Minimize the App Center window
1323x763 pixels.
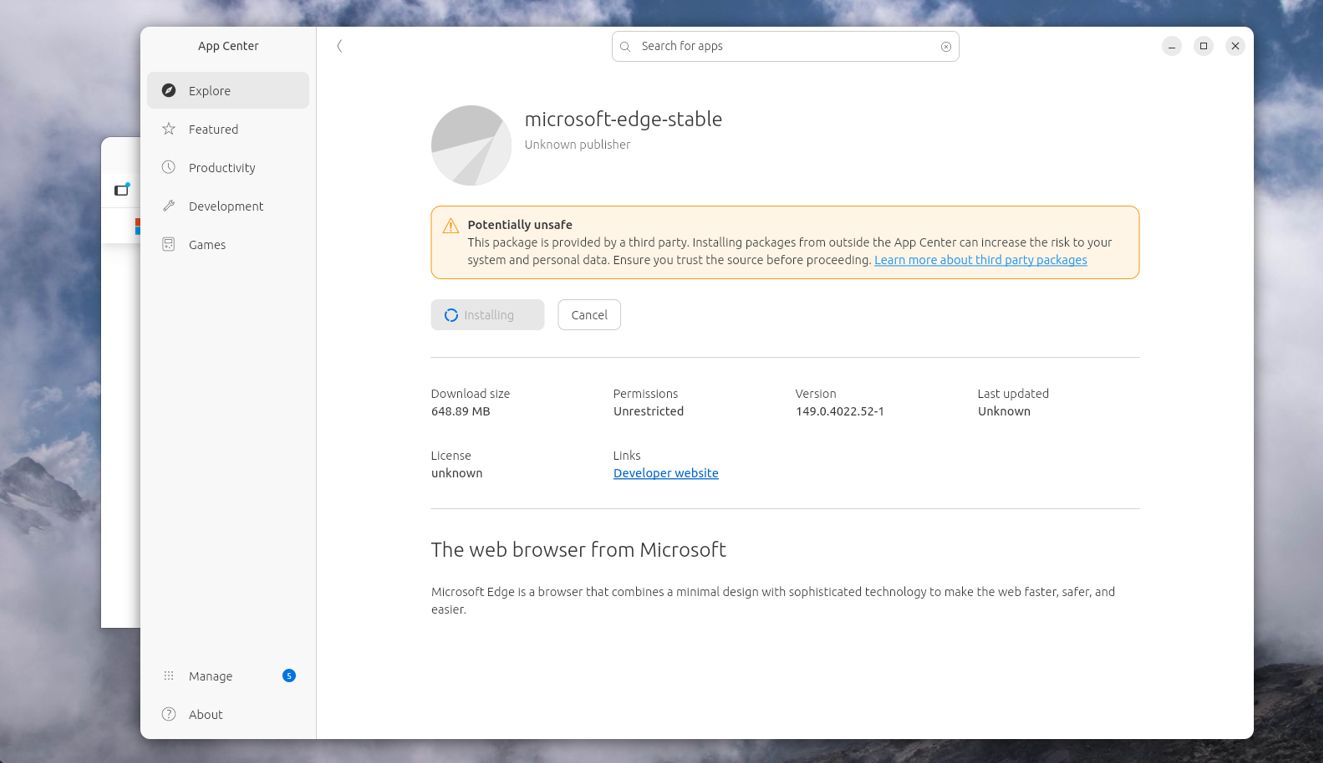(x=1172, y=46)
